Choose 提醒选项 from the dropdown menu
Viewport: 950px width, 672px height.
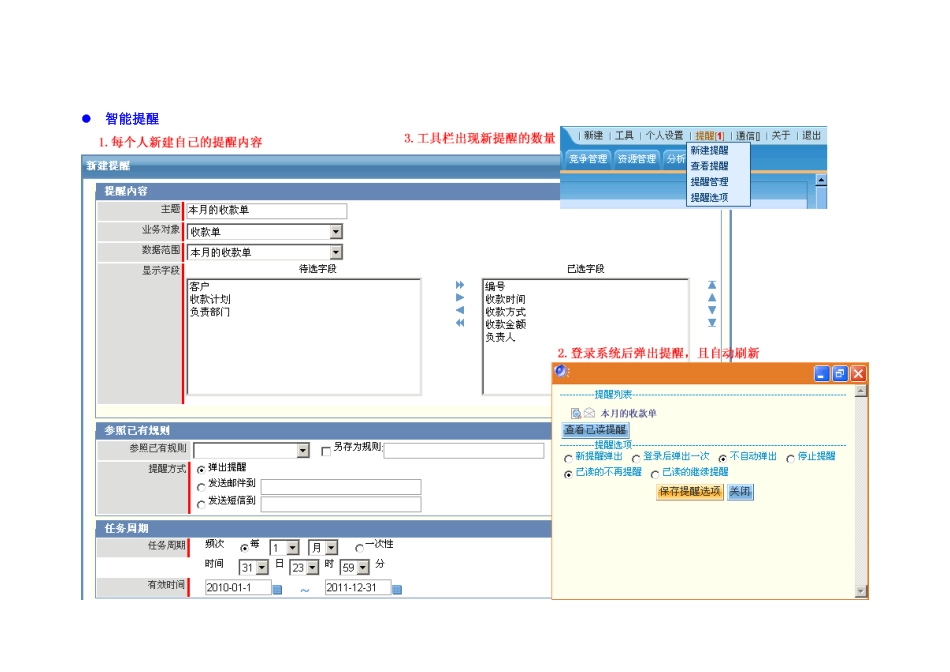click(709, 198)
